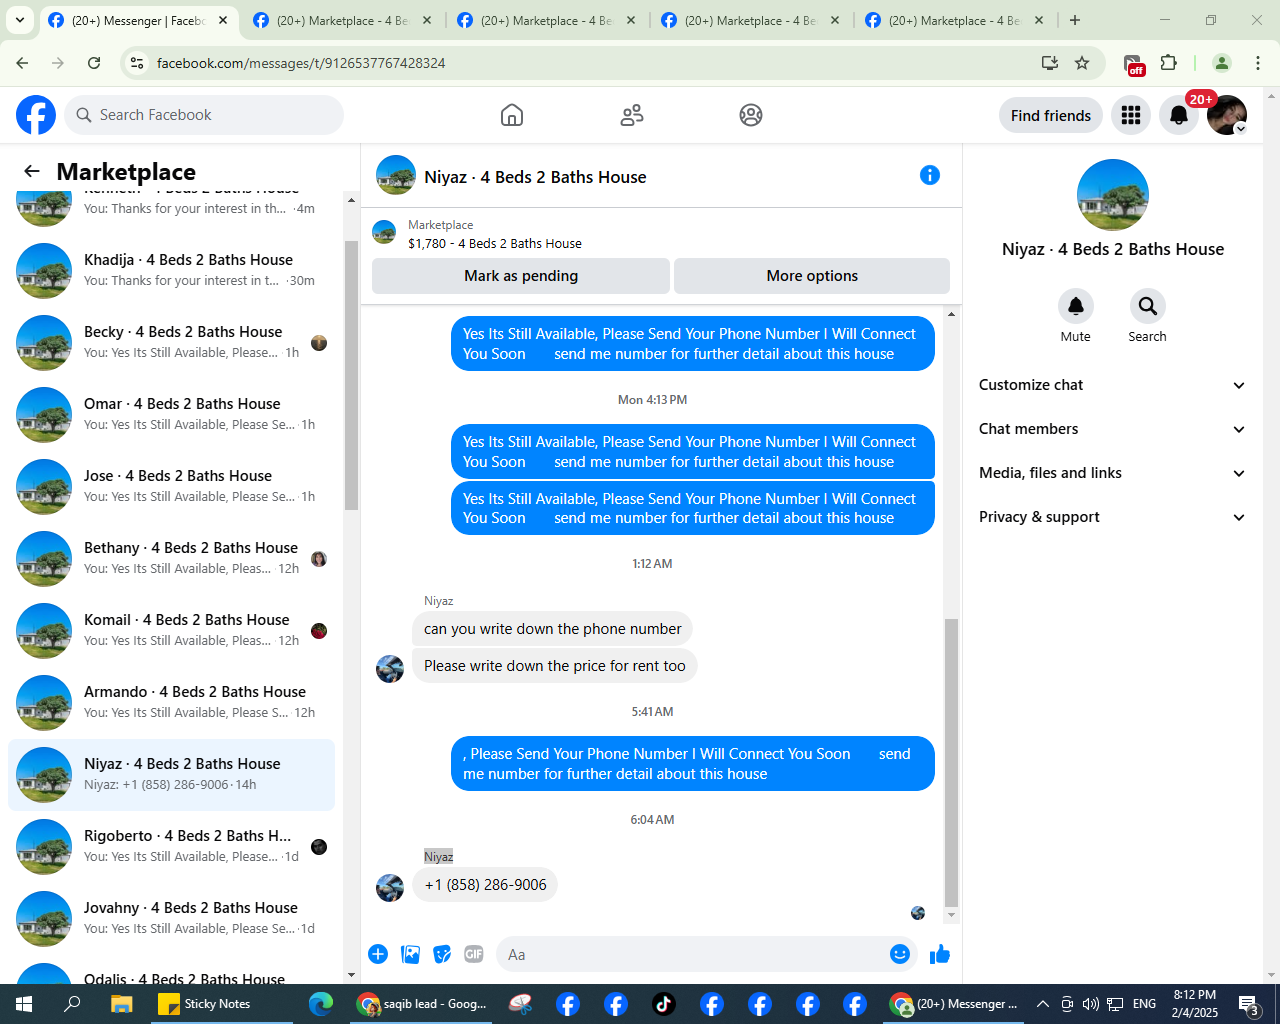Image resolution: width=1280 pixels, height=1024 pixels.
Task: Choose a GIF icon in composer
Action: tap(474, 954)
